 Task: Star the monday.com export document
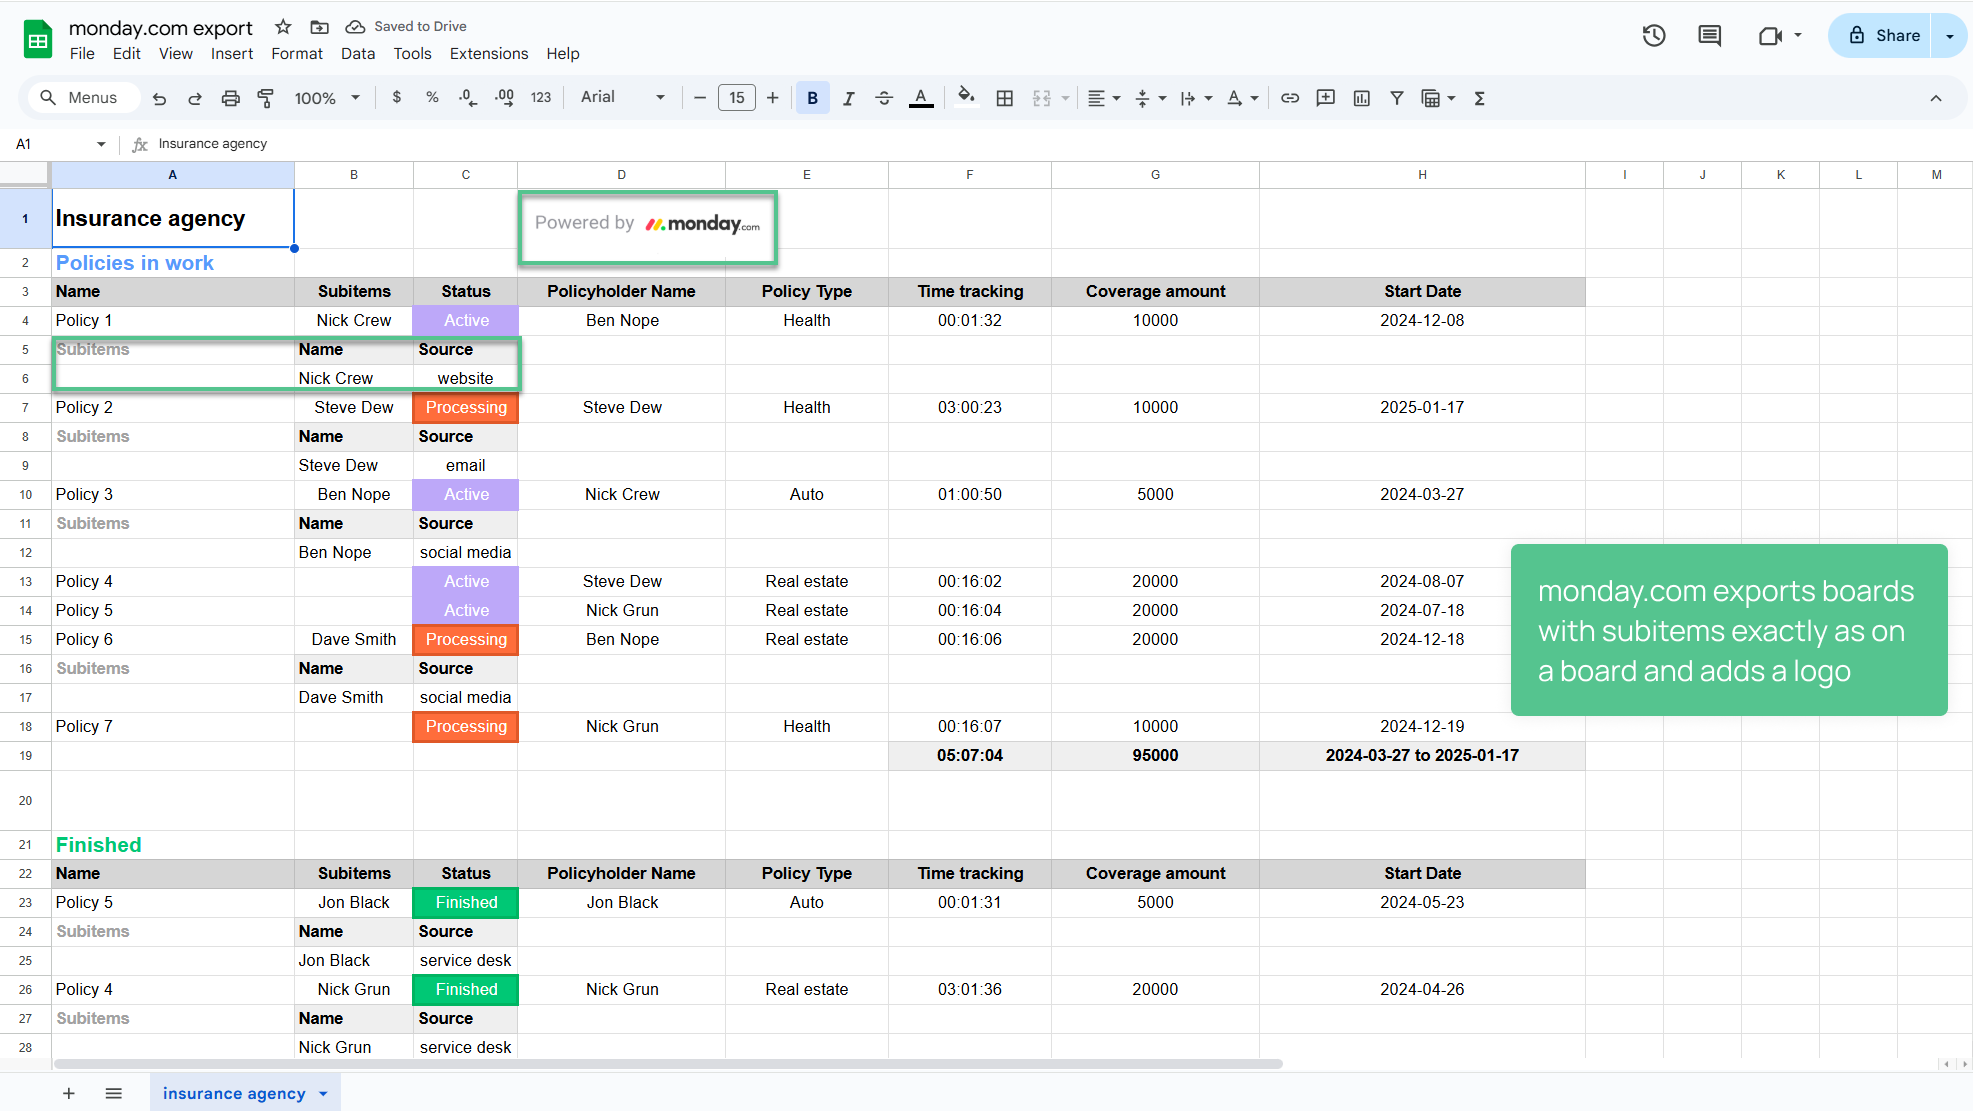(x=283, y=27)
